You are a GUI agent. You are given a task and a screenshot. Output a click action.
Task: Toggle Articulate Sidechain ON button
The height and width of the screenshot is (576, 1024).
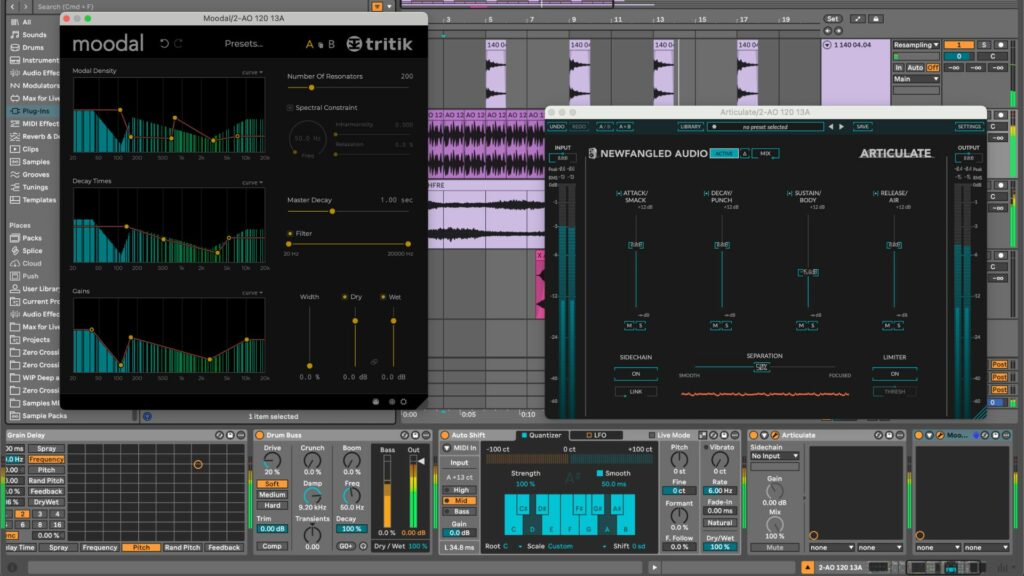[x=635, y=374]
